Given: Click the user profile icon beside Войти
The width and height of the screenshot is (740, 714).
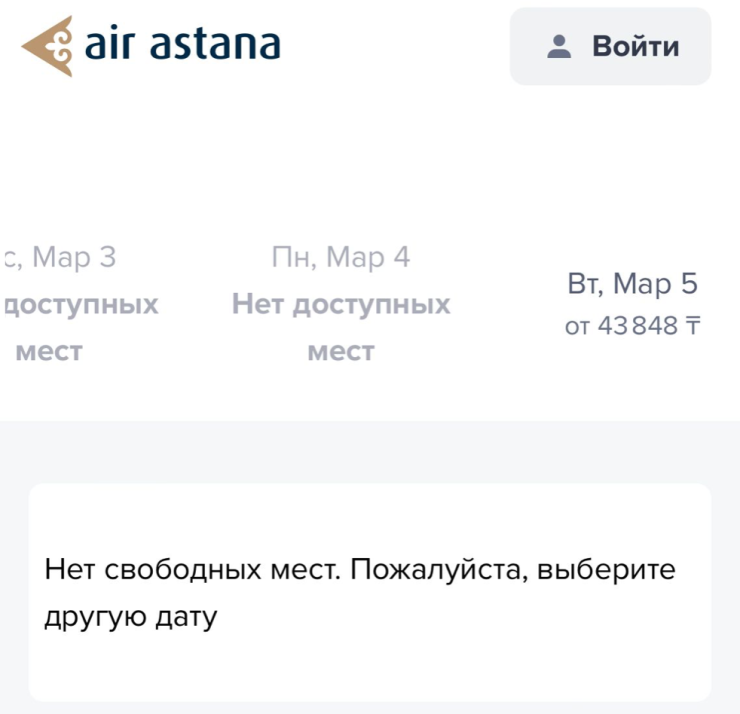Looking at the screenshot, I should (559, 47).
